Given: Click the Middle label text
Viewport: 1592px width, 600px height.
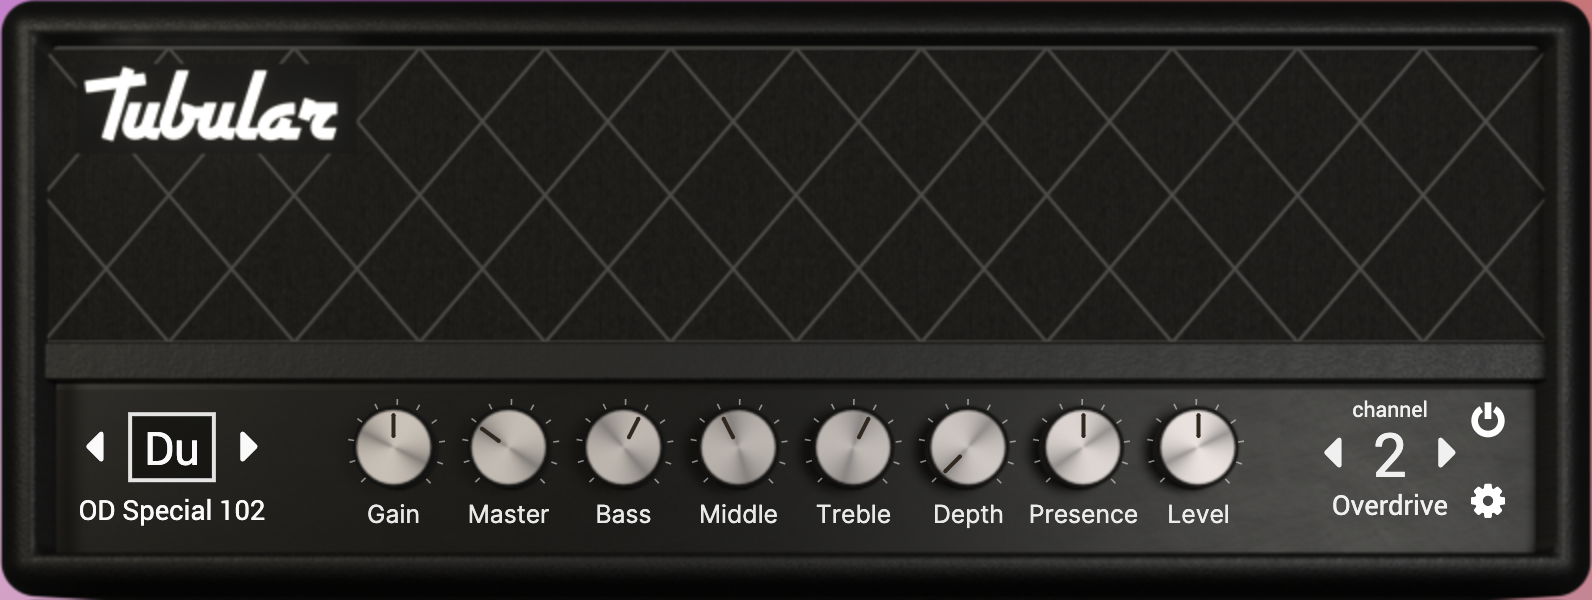Looking at the screenshot, I should pos(738,514).
